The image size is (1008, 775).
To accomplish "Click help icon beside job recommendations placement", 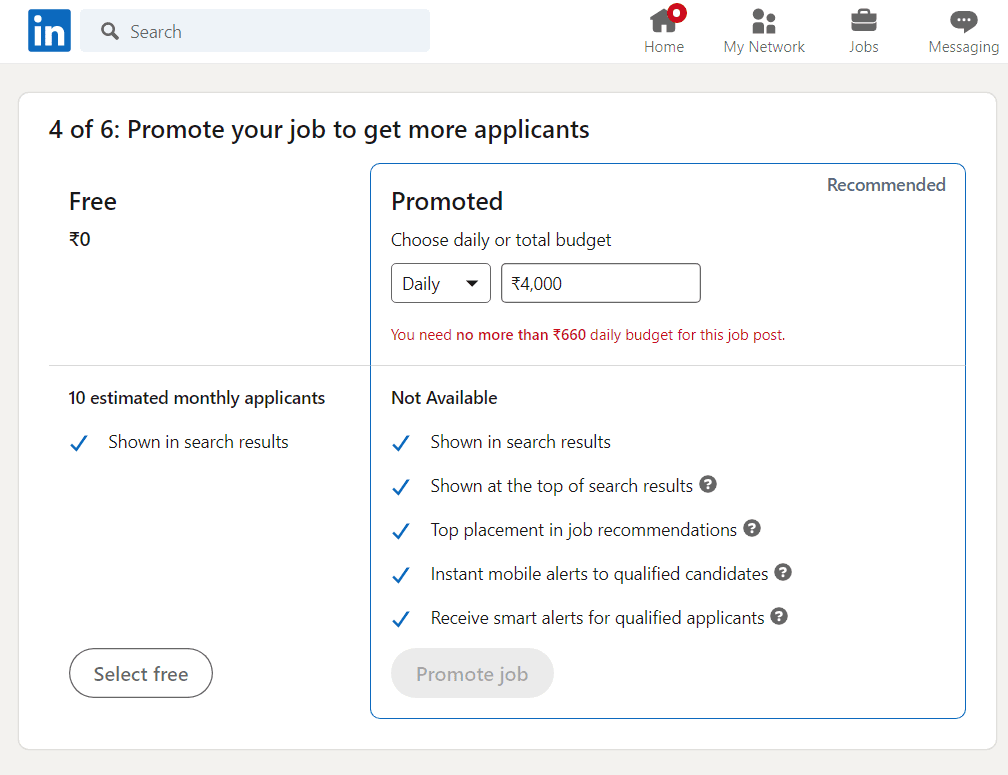I will click(752, 529).
